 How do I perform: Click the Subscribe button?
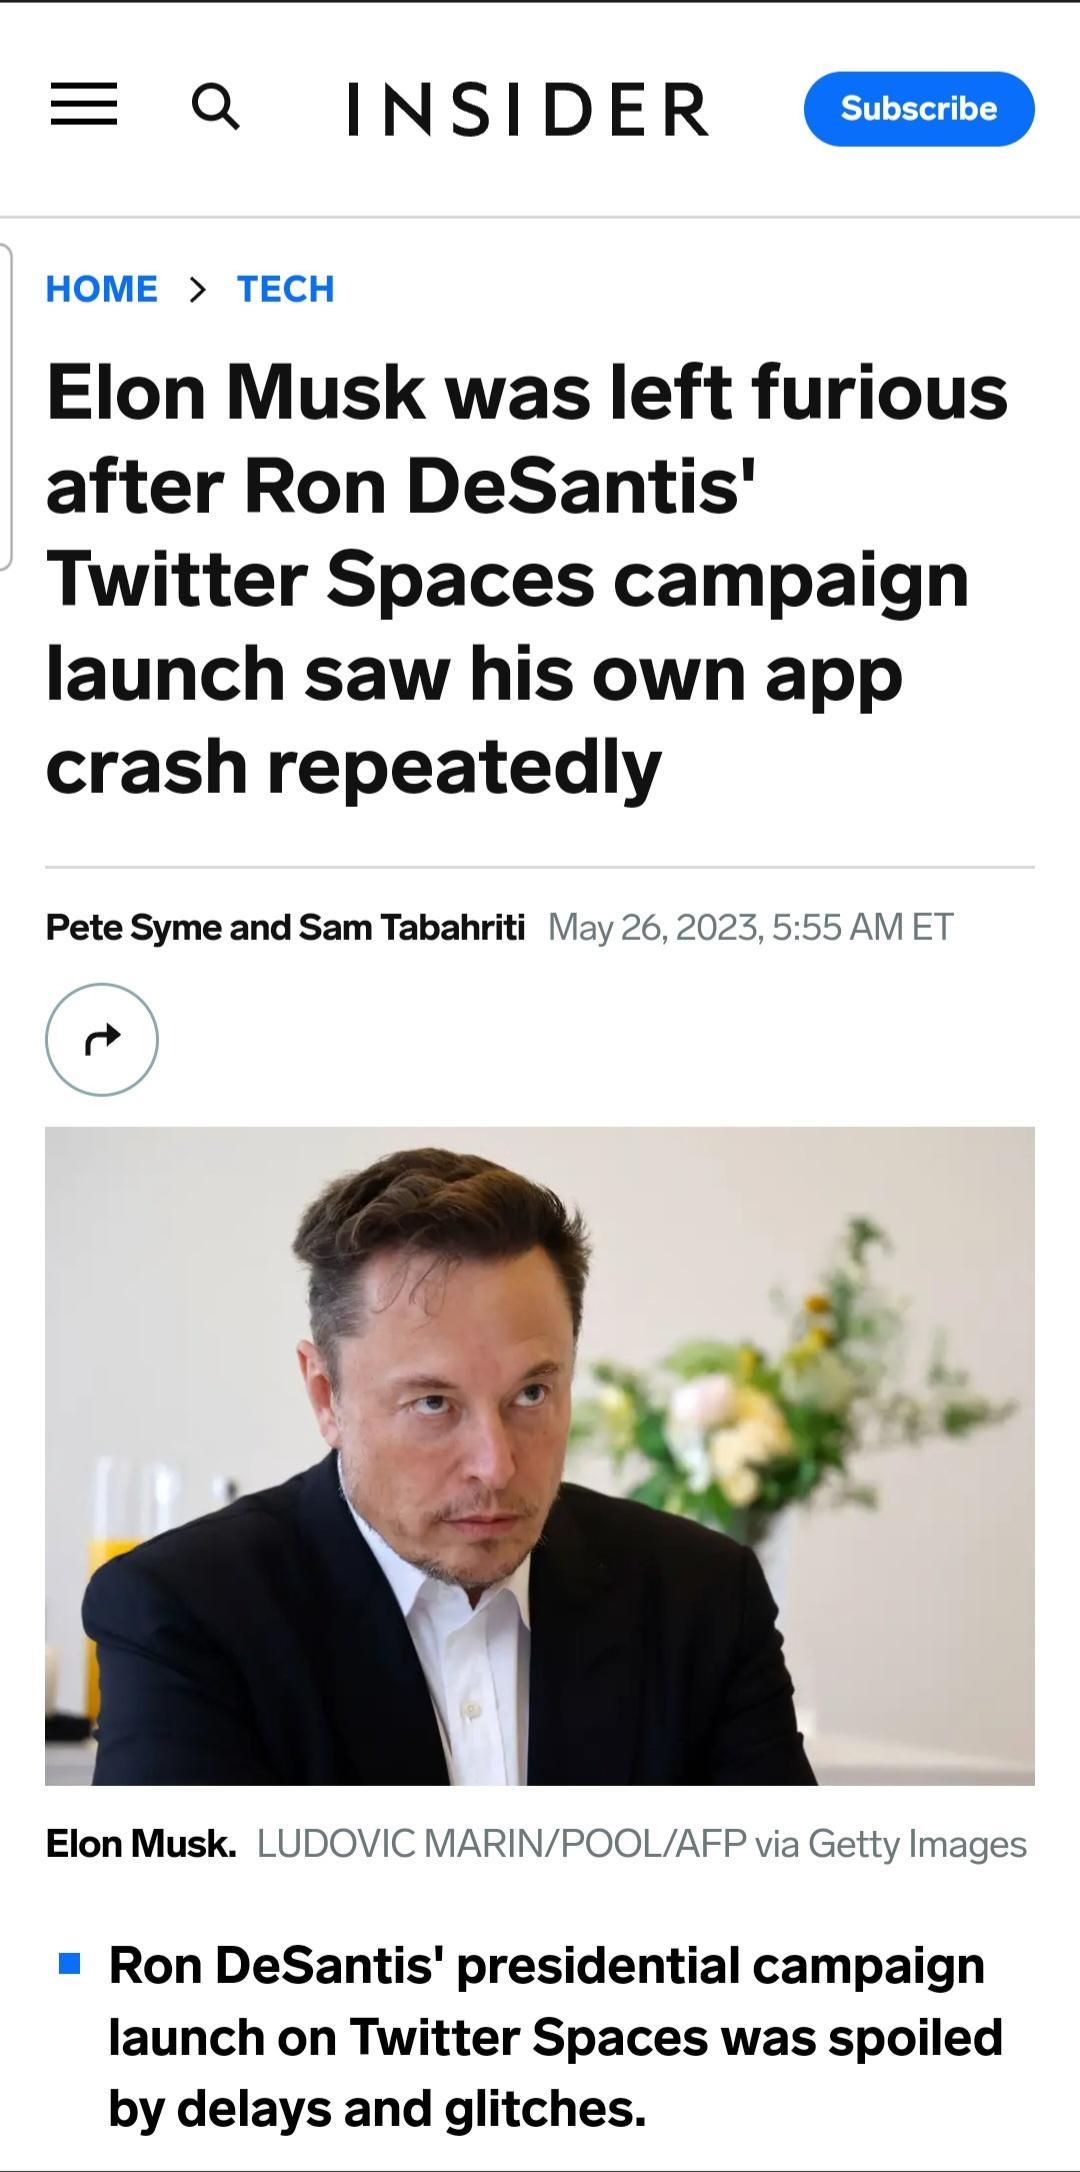(x=919, y=108)
